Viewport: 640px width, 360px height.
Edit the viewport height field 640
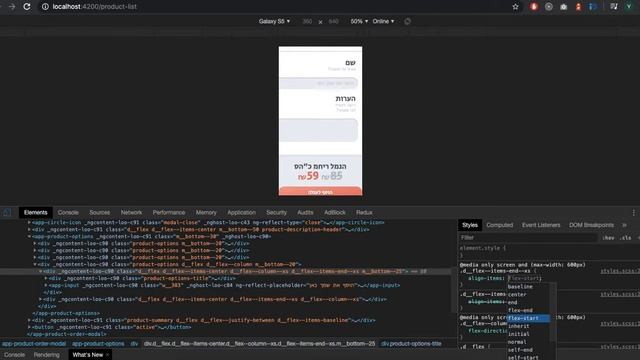333,21
